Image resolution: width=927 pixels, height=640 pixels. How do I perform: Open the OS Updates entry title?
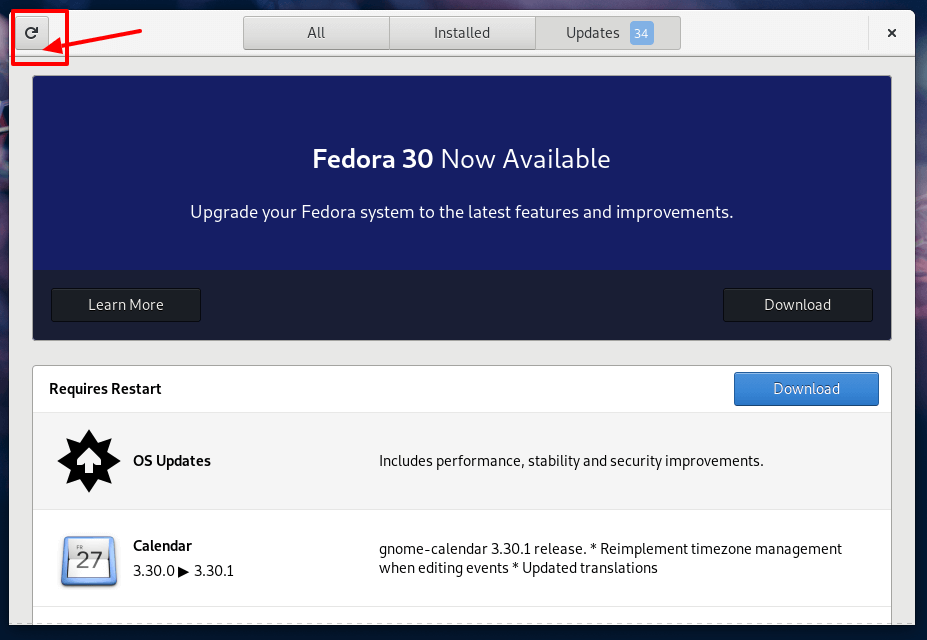tap(172, 461)
